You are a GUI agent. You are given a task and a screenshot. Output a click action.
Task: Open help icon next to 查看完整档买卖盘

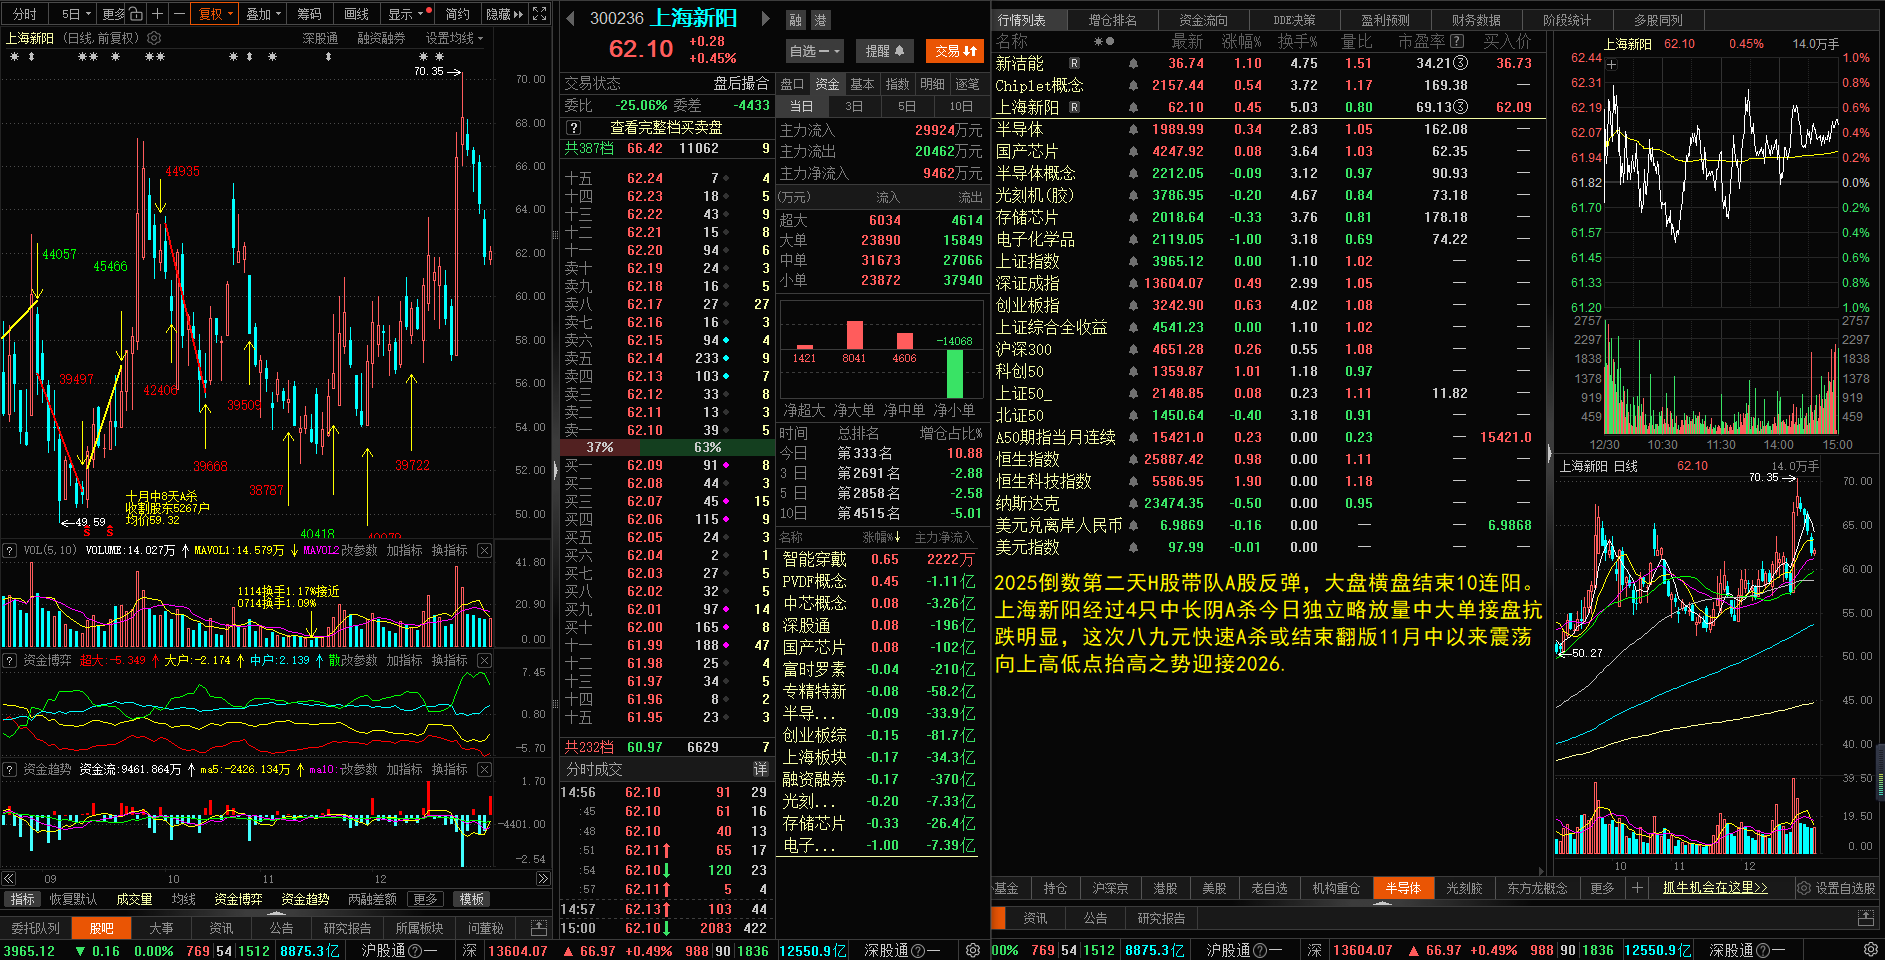573,128
